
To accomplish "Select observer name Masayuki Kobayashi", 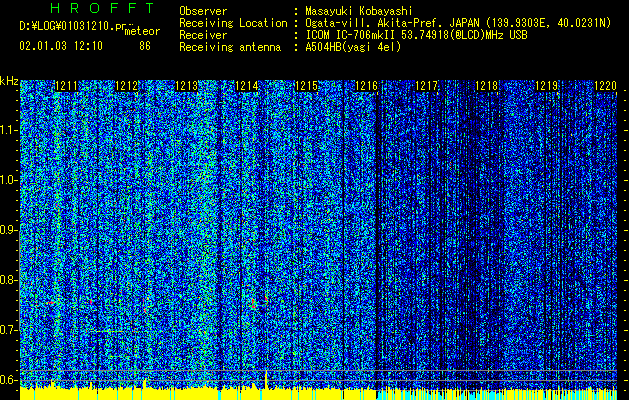I will click(359, 11).
